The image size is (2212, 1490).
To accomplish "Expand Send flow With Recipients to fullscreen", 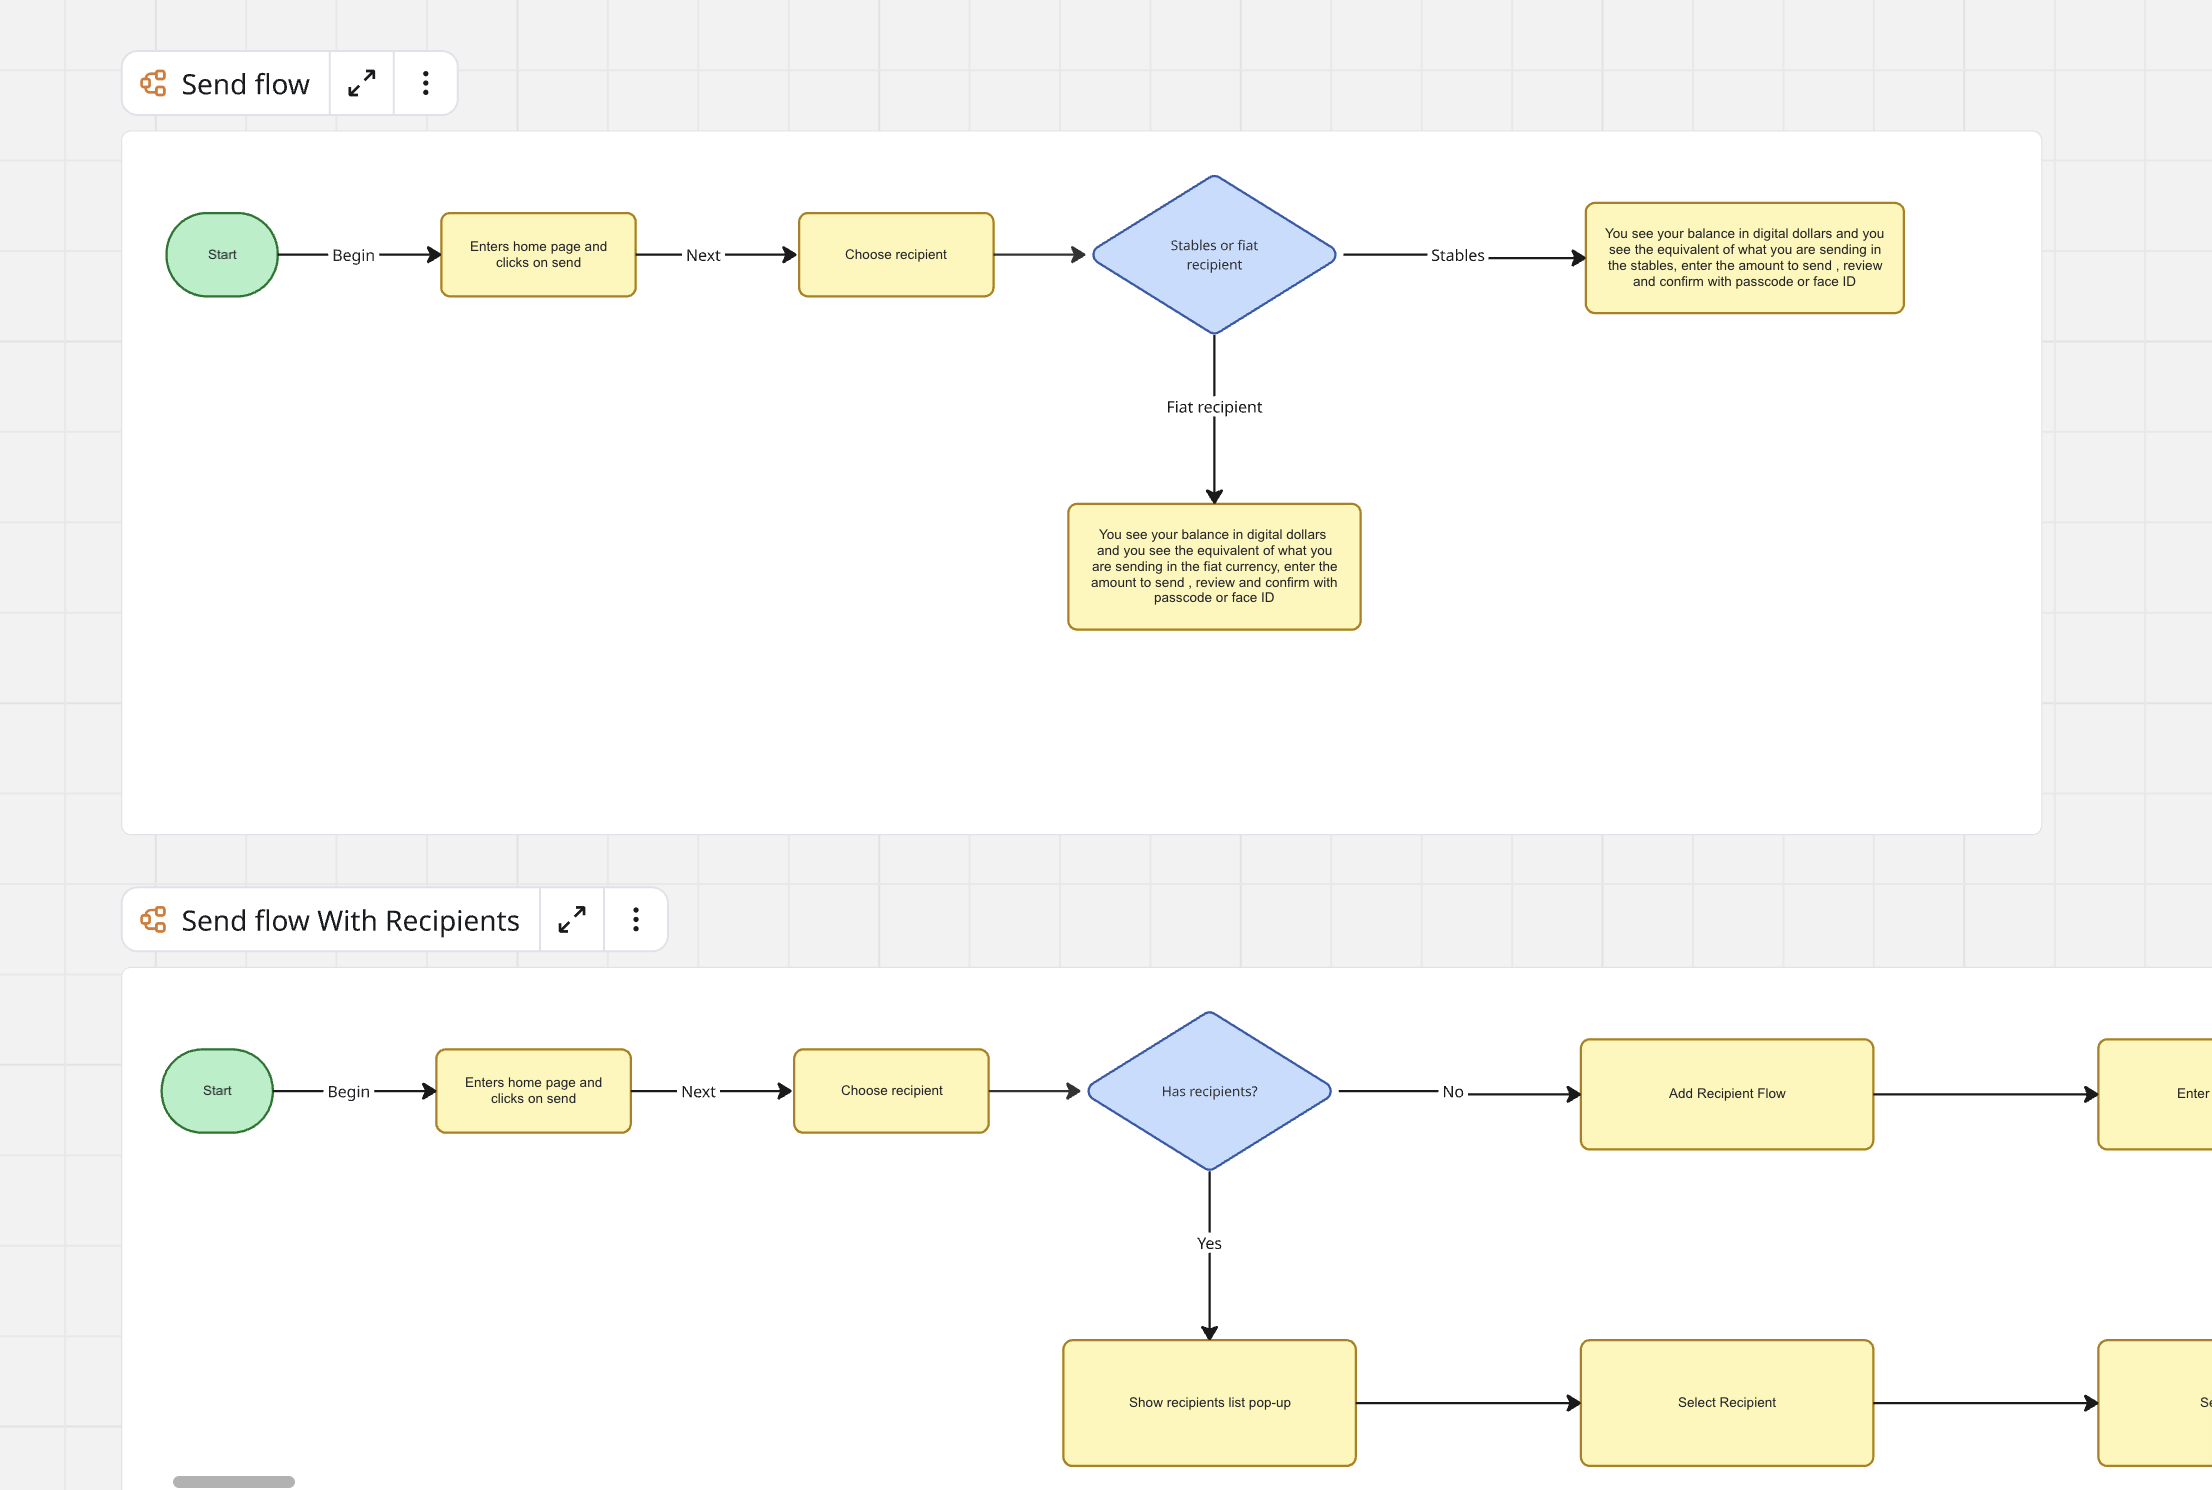I will pyautogui.click(x=572, y=920).
